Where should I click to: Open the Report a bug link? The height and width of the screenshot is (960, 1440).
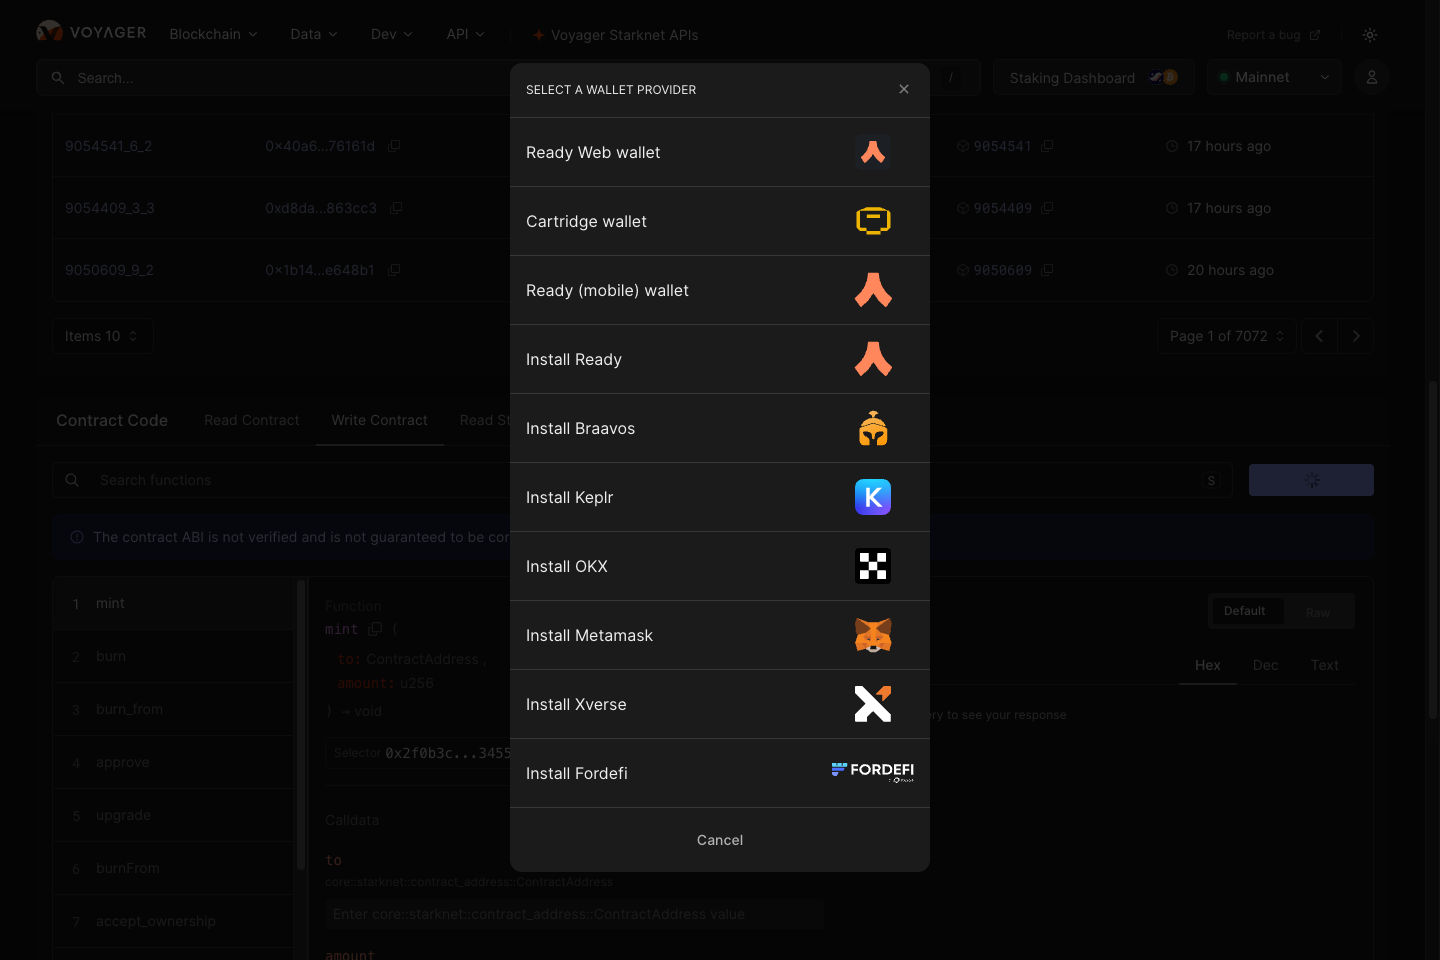[x=1273, y=35]
